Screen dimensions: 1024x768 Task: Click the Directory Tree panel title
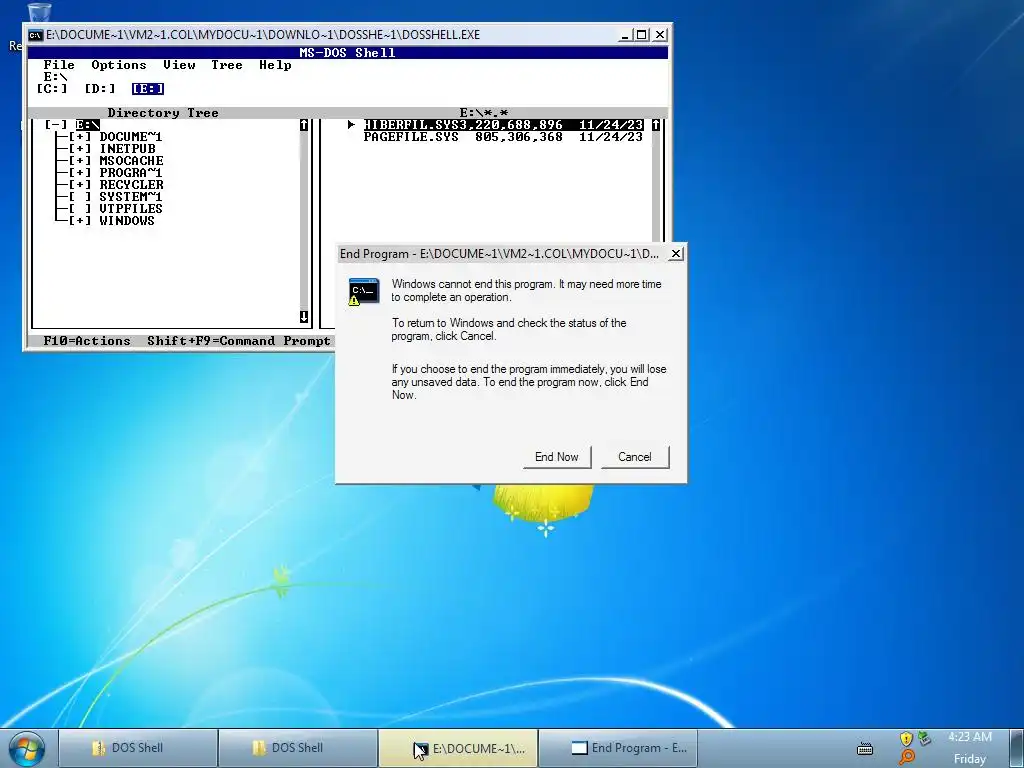click(163, 113)
